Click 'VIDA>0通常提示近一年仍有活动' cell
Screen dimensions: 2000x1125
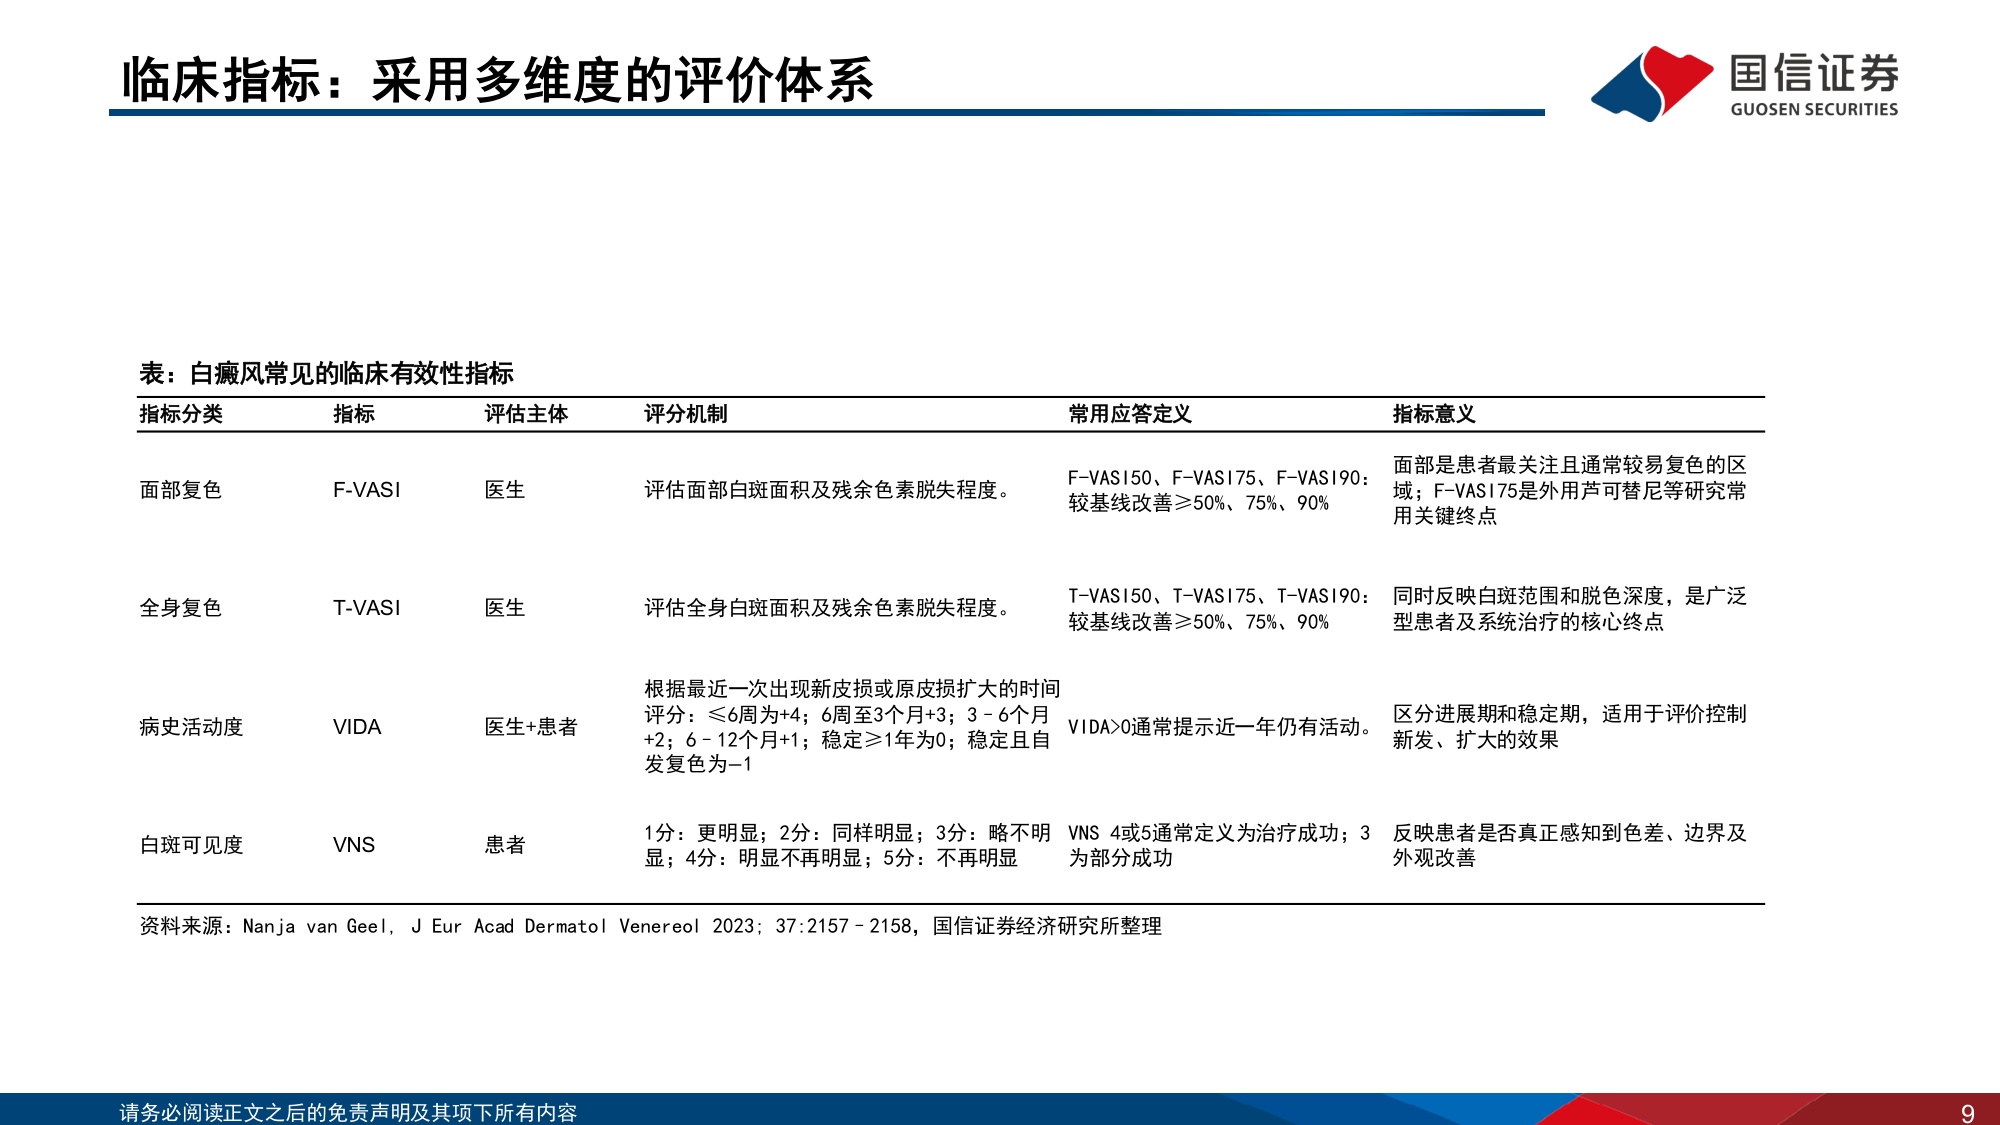click(x=1222, y=727)
